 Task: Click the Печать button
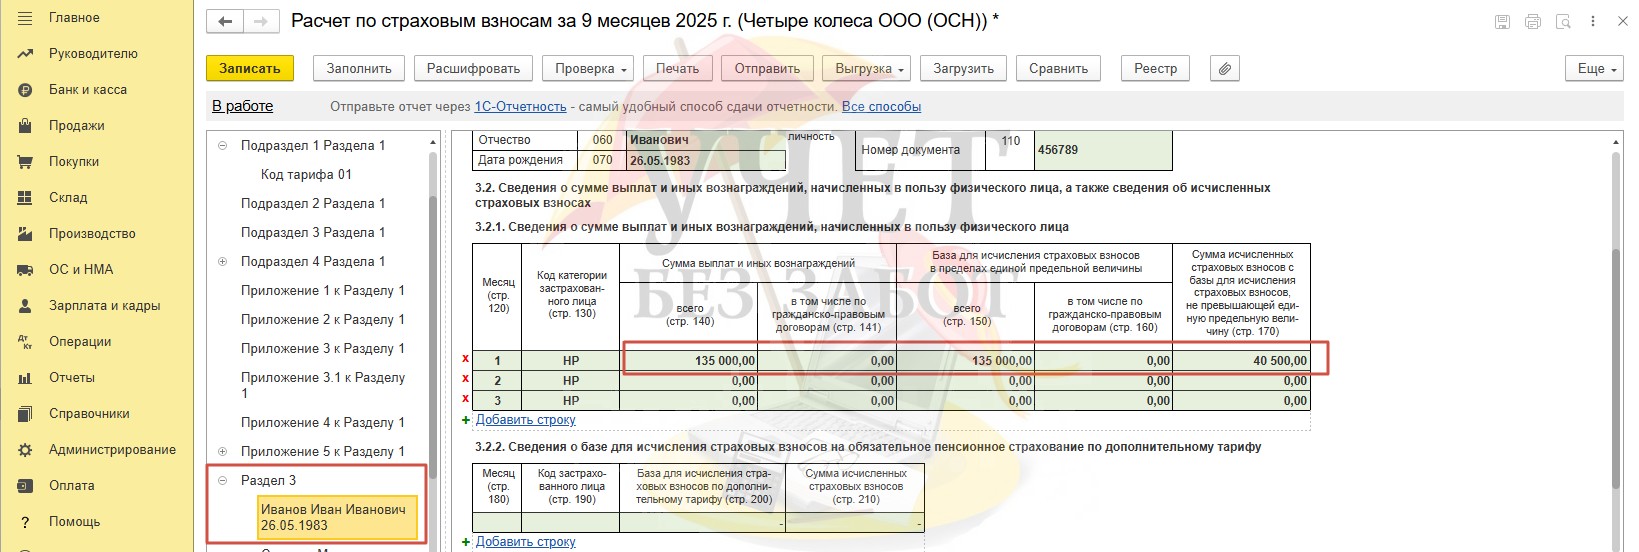coord(677,68)
